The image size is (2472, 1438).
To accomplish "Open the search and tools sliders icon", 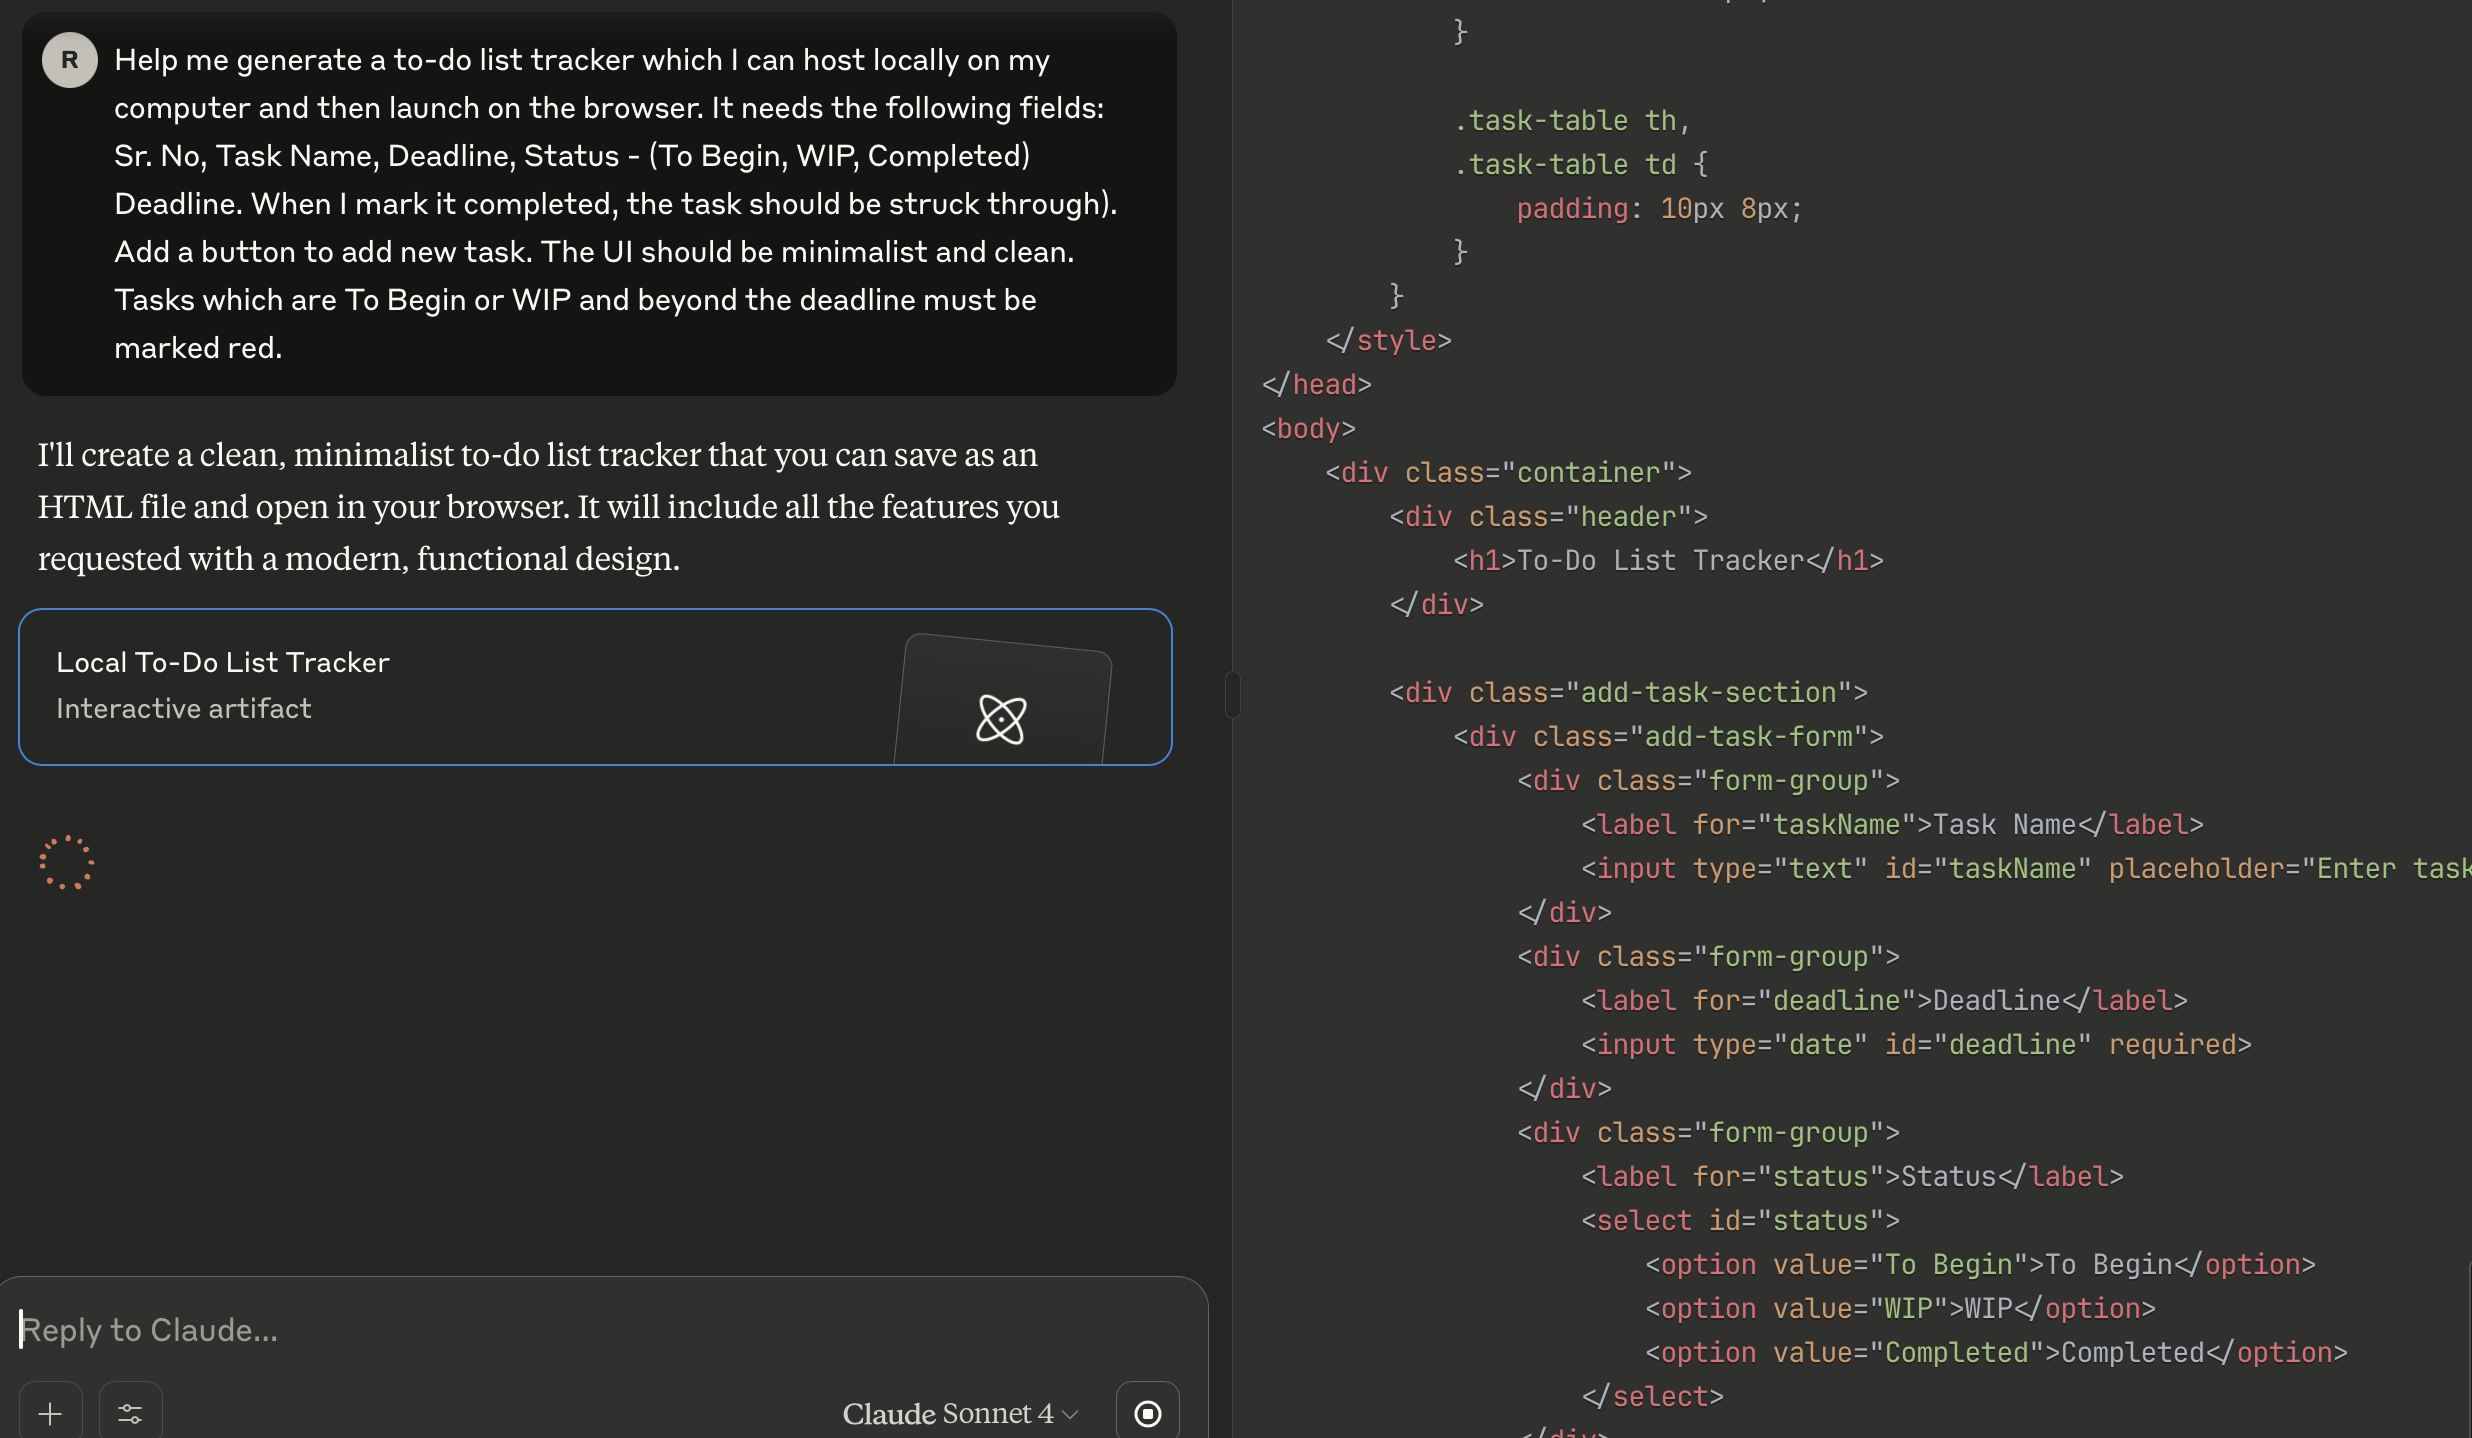I will click(130, 1412).
